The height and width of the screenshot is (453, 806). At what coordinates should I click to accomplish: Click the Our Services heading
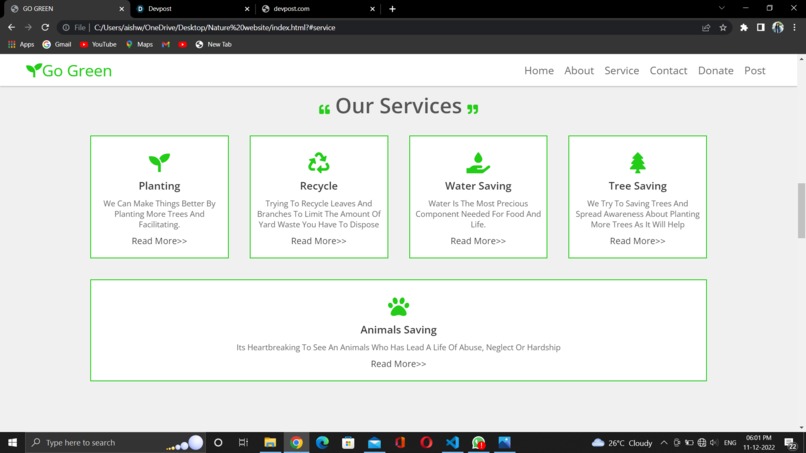click(x=398, y=106)
